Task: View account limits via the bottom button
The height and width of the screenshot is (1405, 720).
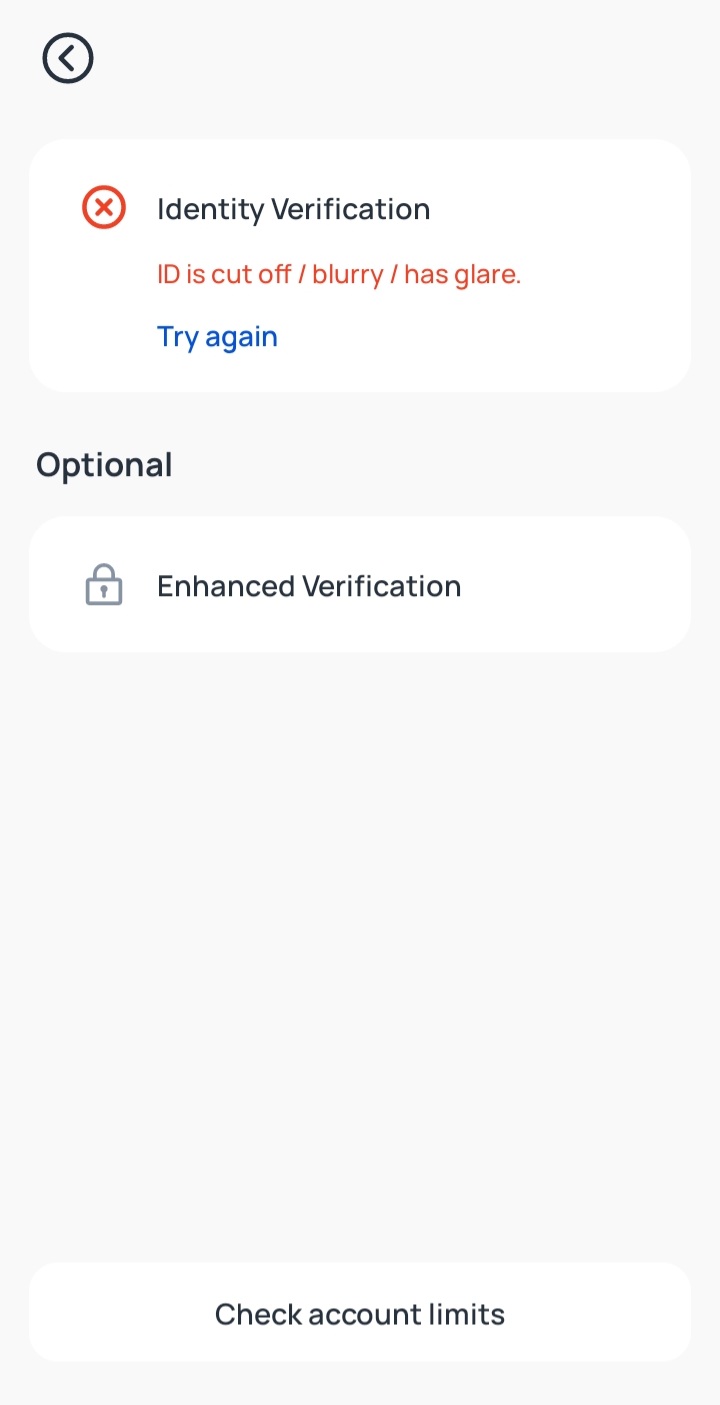Action: pyautogui.click(x=360, y=1313)
